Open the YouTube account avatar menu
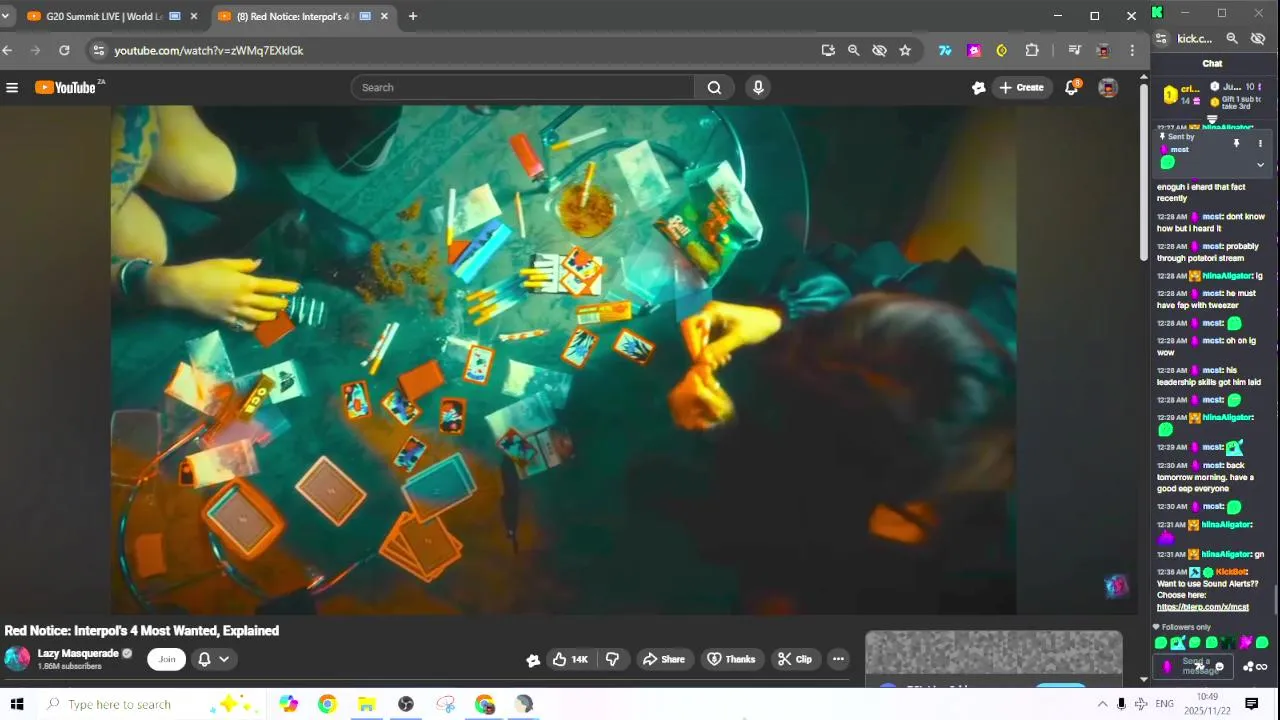The width and height of the screenshot is (1280, 720). coord(1108,88)
